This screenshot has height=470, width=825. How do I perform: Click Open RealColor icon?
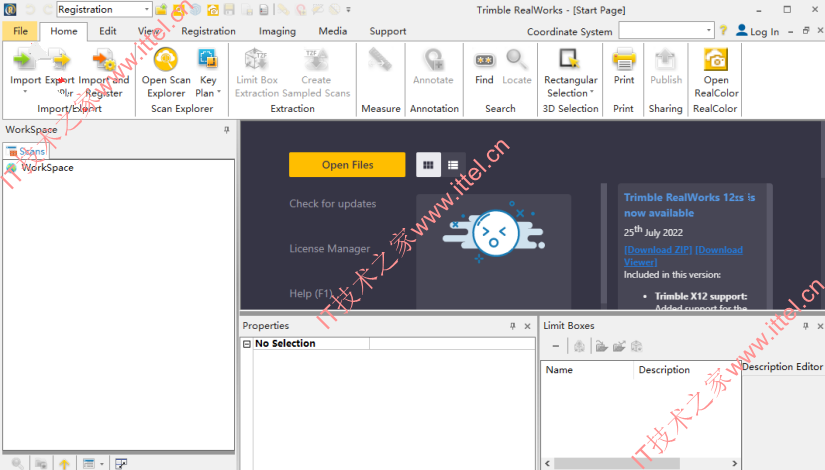click(x=716, y=59)
